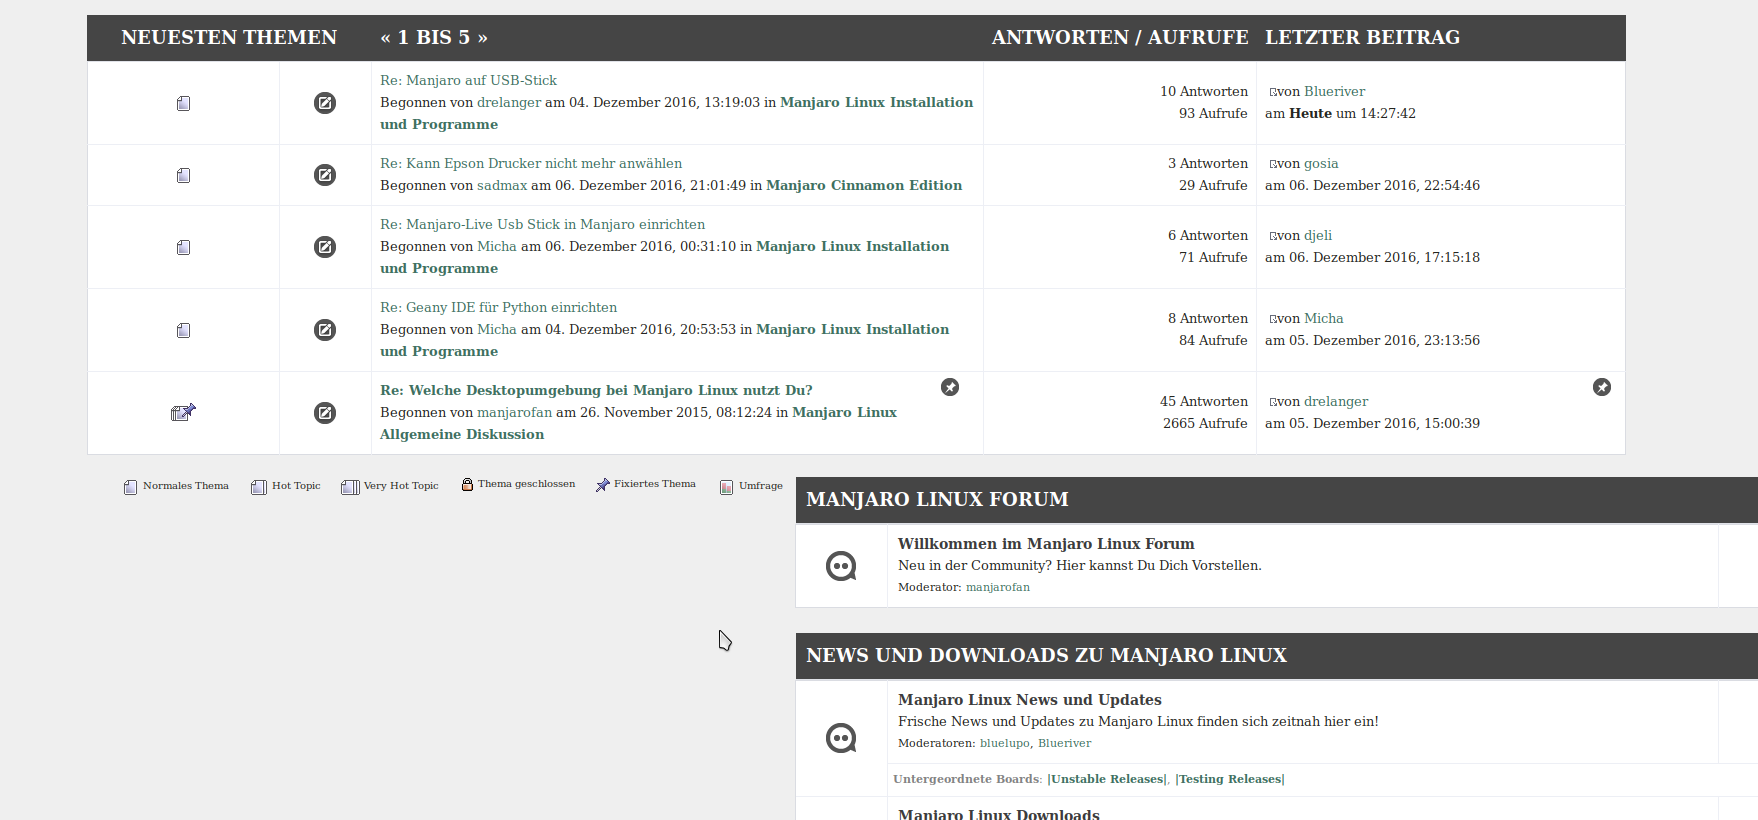Go to next topics with » arrow

[483, 38]
